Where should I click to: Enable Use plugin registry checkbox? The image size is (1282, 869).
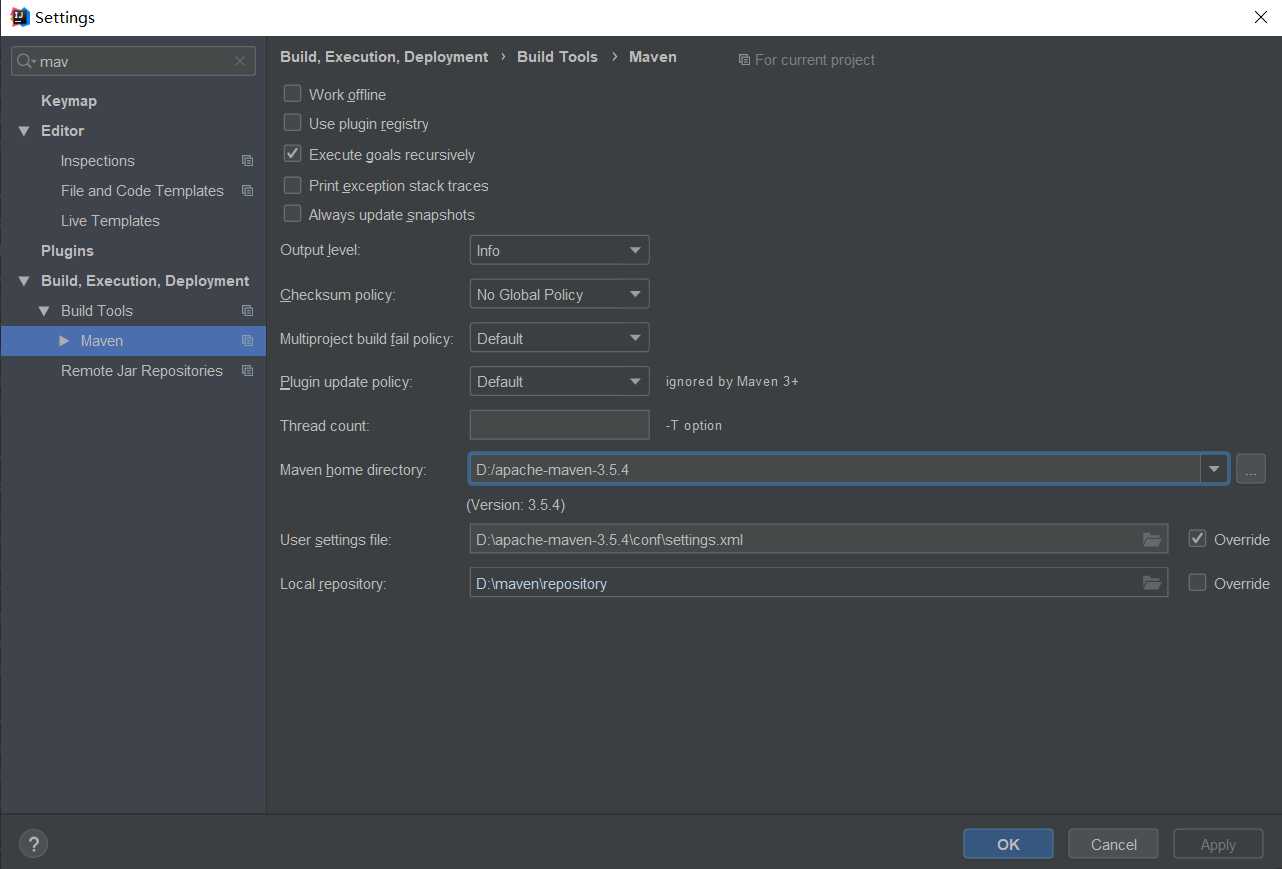pyautogui.click(x=292, y=123)
